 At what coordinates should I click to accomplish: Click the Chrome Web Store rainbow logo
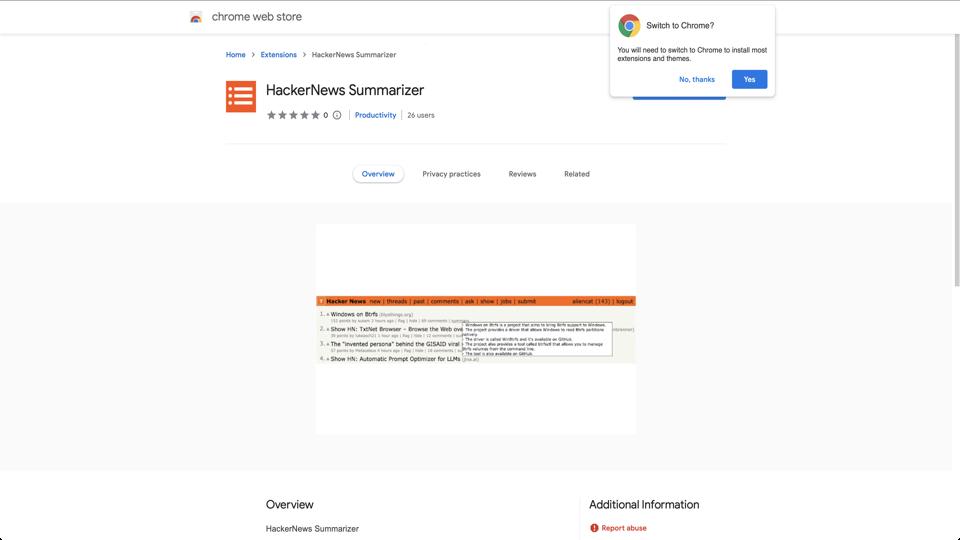click(196, 17)
